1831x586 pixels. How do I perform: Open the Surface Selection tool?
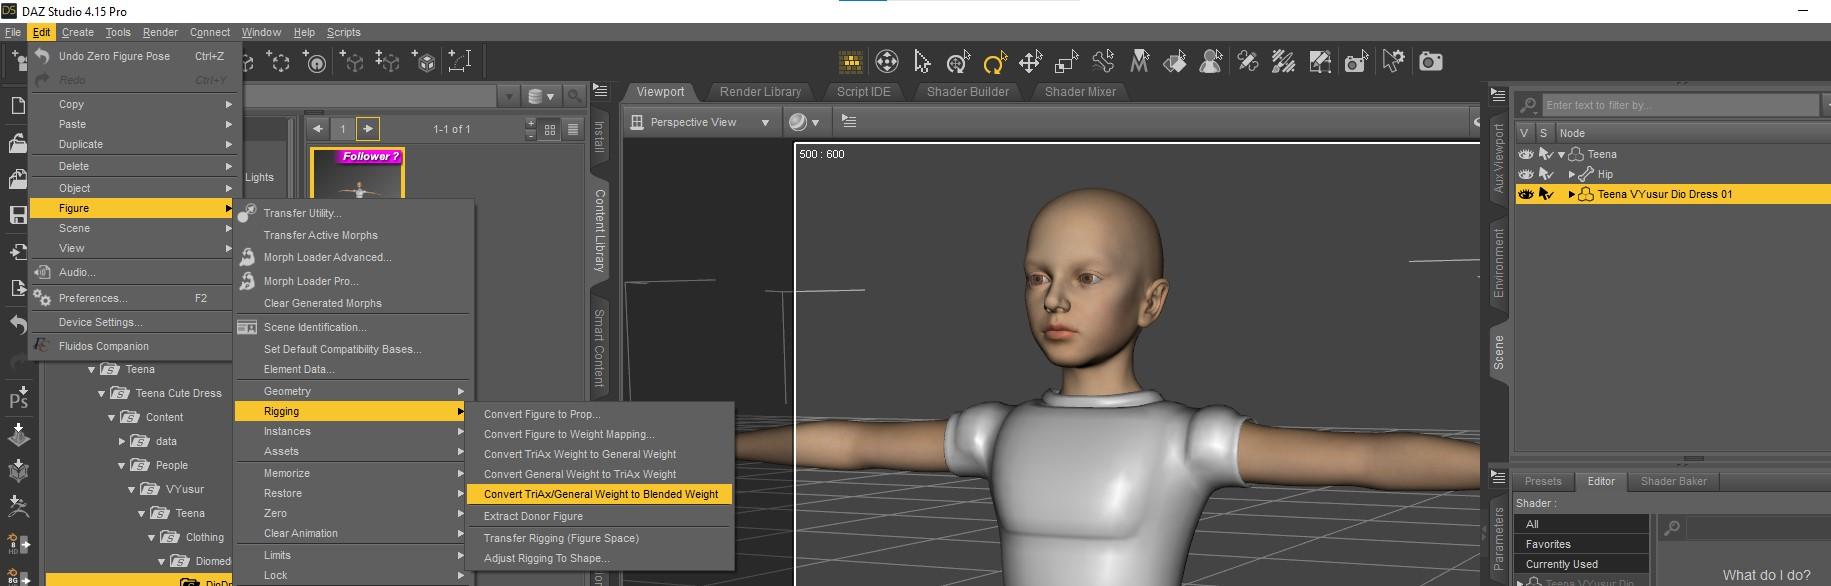(1175, 63)
